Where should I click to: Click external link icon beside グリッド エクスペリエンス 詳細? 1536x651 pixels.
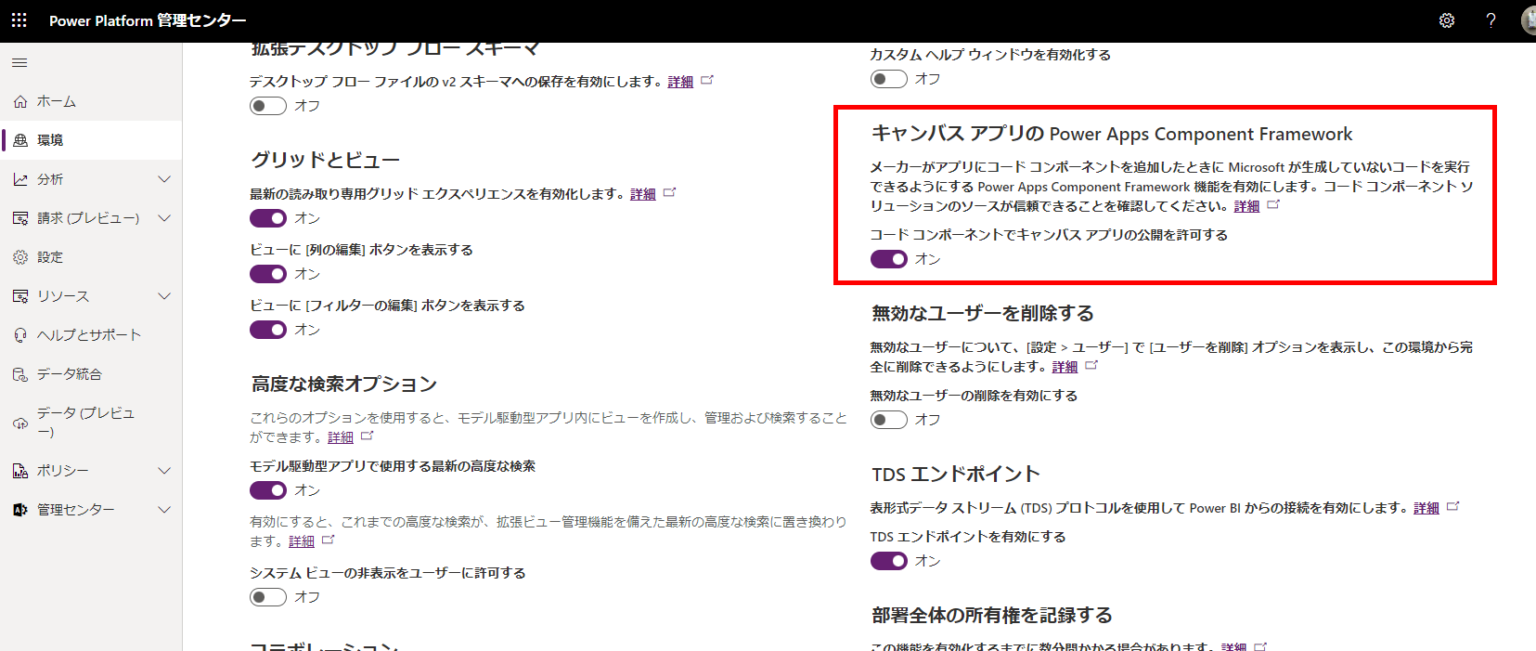pos(670,193)
